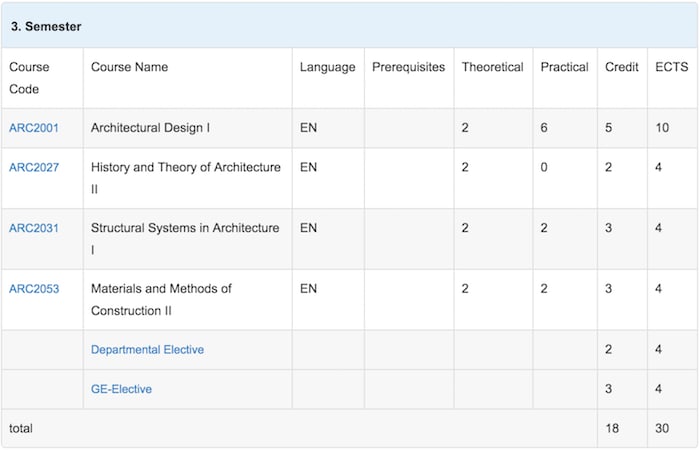Screen dimensions: 700x450
Task: Select Structural Systems in Architecture I text
Action: [x=185, y=239]
